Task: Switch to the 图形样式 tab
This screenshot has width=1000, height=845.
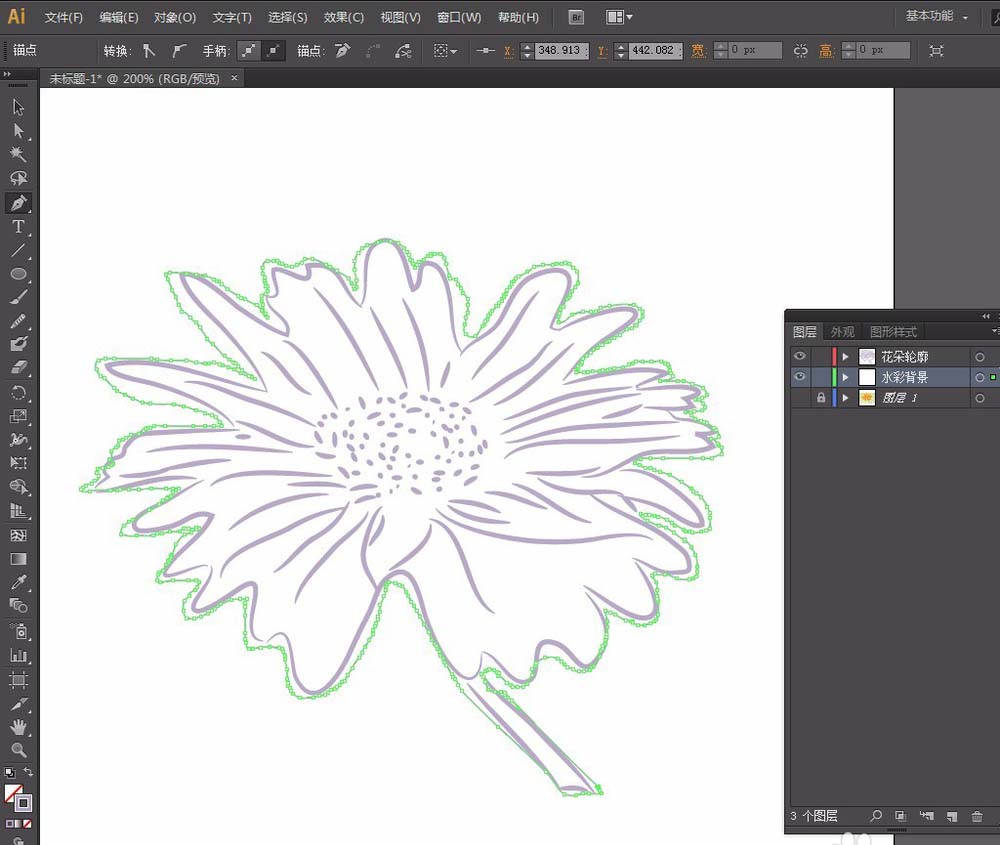Action: point(893,332)
